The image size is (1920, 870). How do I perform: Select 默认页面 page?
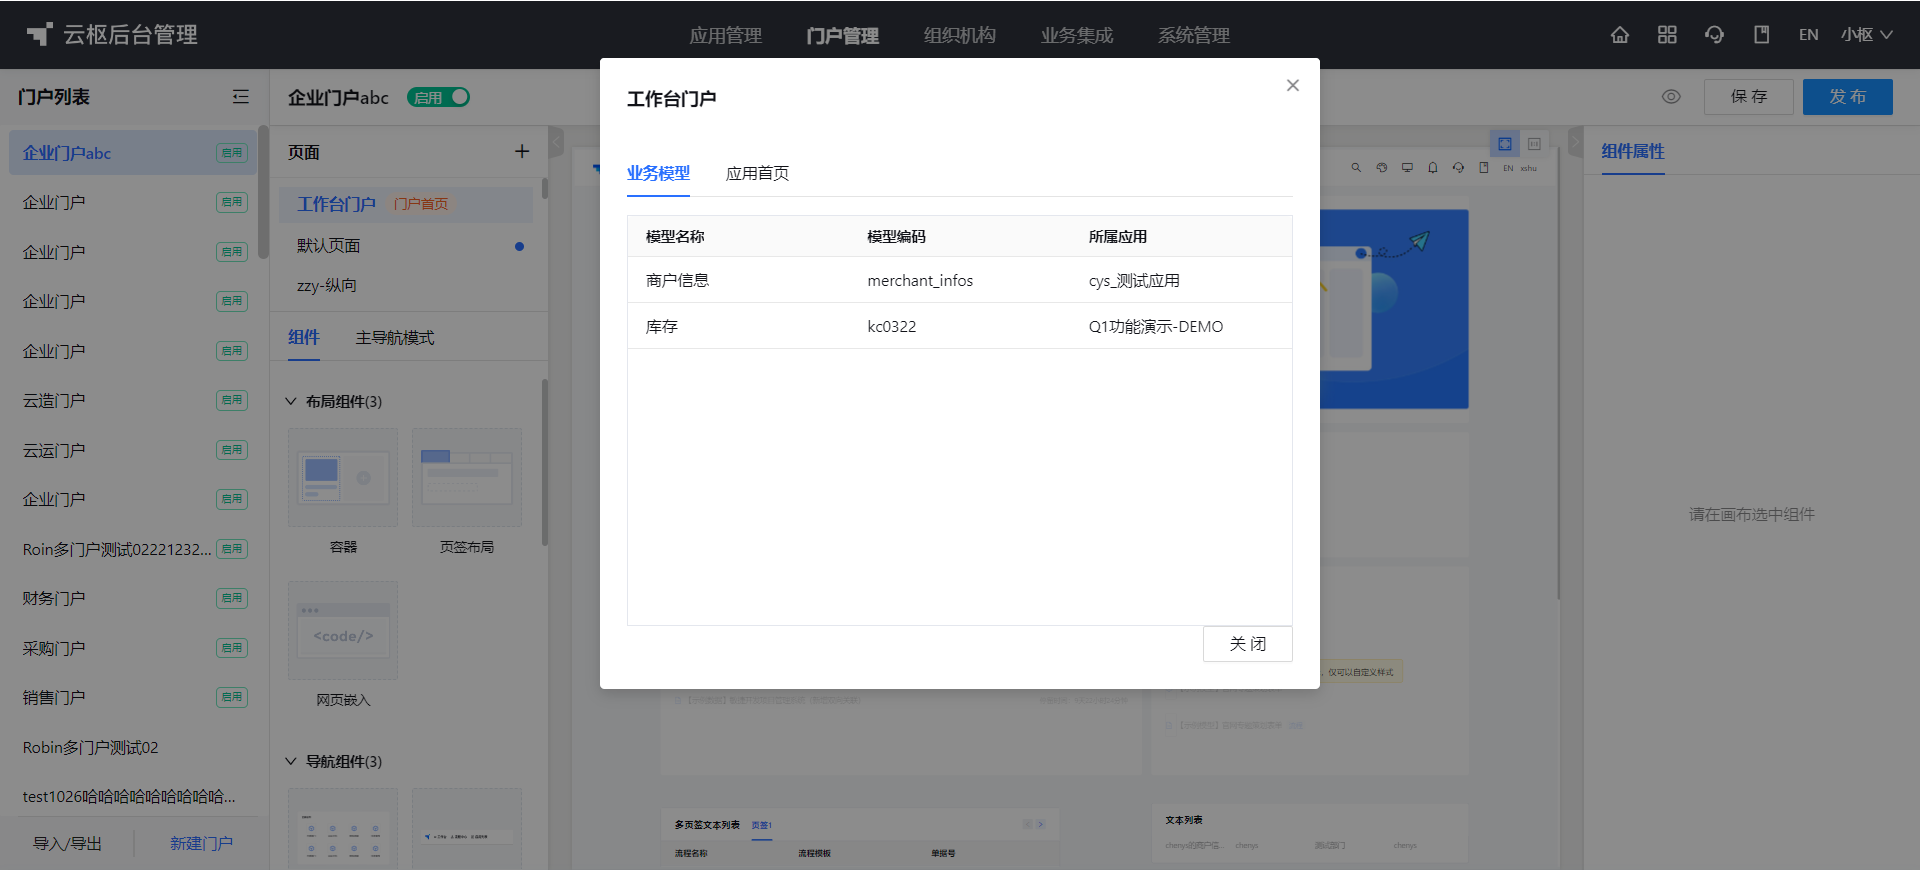[x=406, y=245]
